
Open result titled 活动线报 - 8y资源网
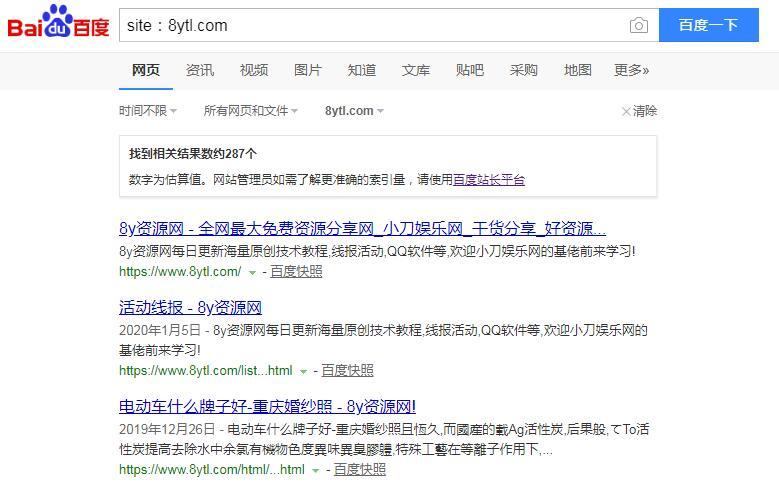pos(190,308)
